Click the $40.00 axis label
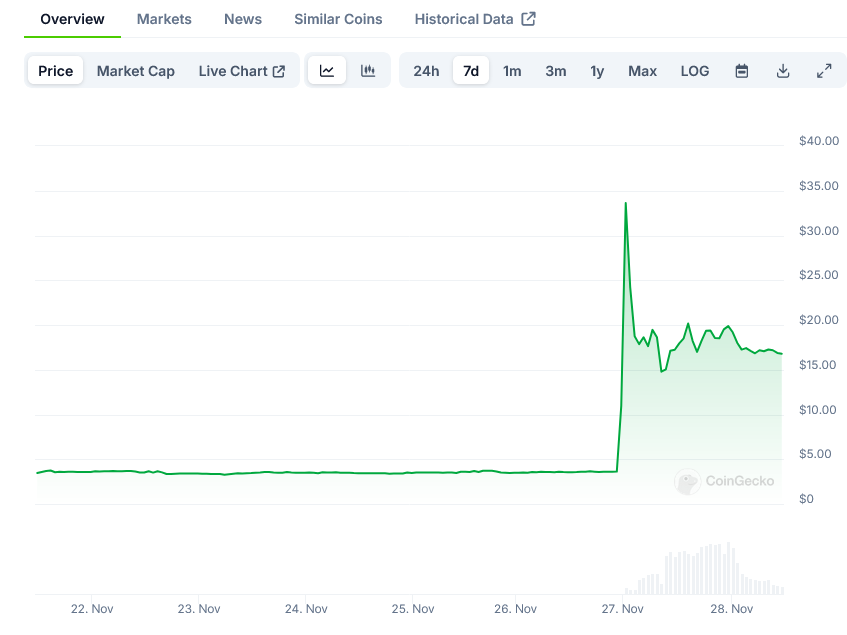Viewport: 847px width, 635px height. pos(819,141)
